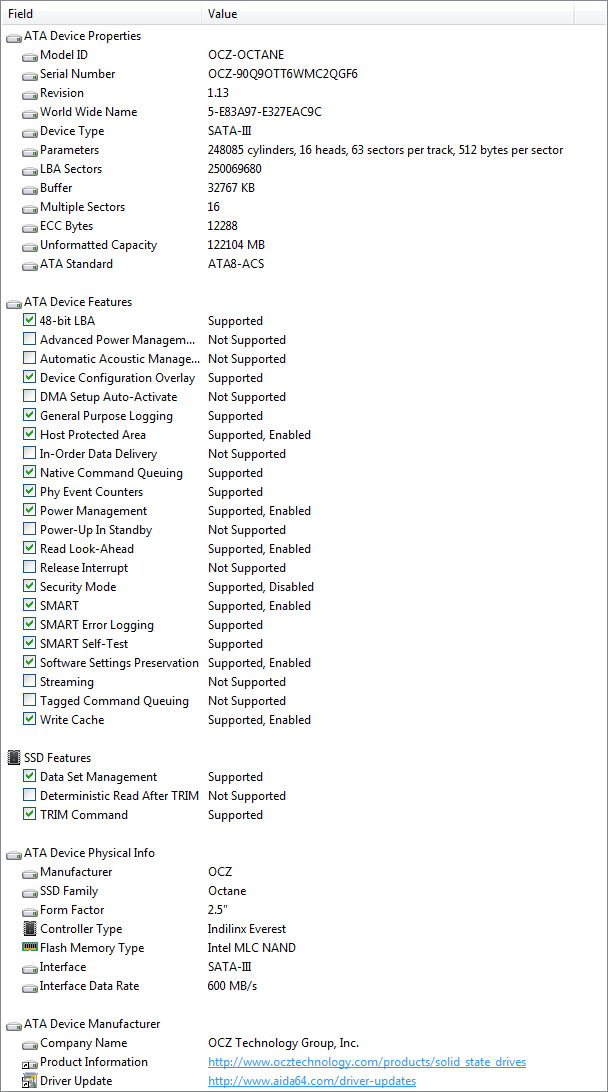
Task: Toggle the 48-bit LBA checkbox
Action: [29, 320]
